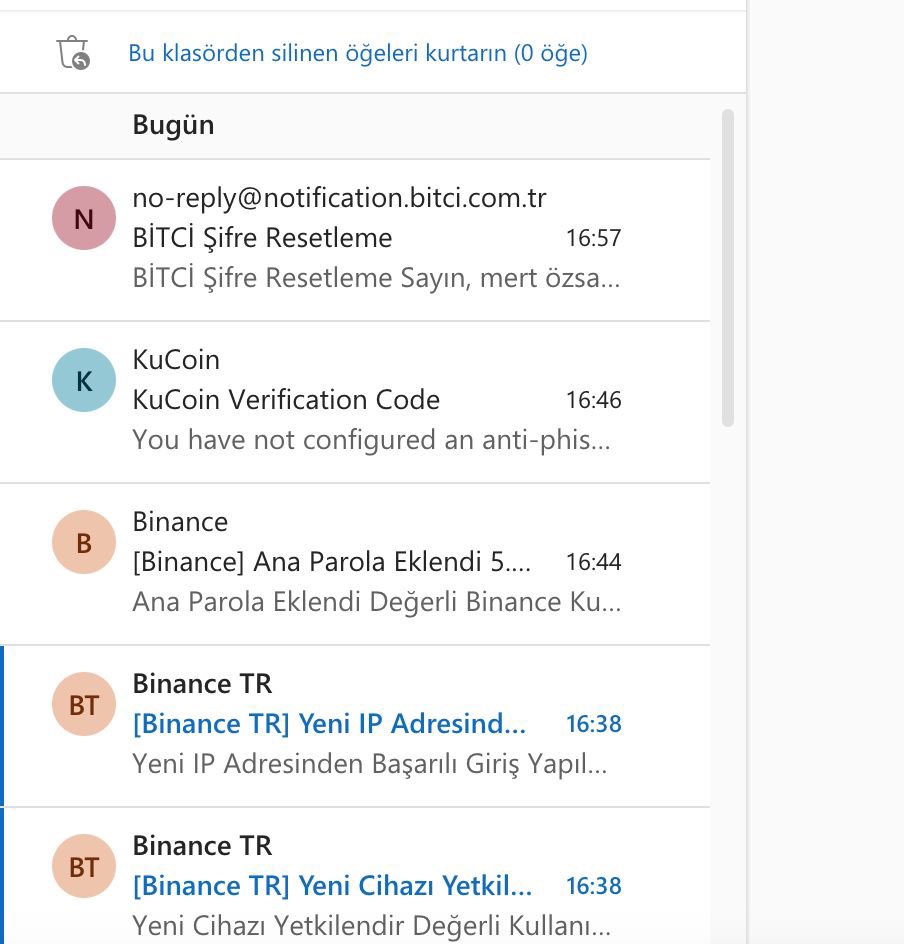Screen dimensions: 904x944
Task: Click the Bugün group header
Action: point(173,125)
